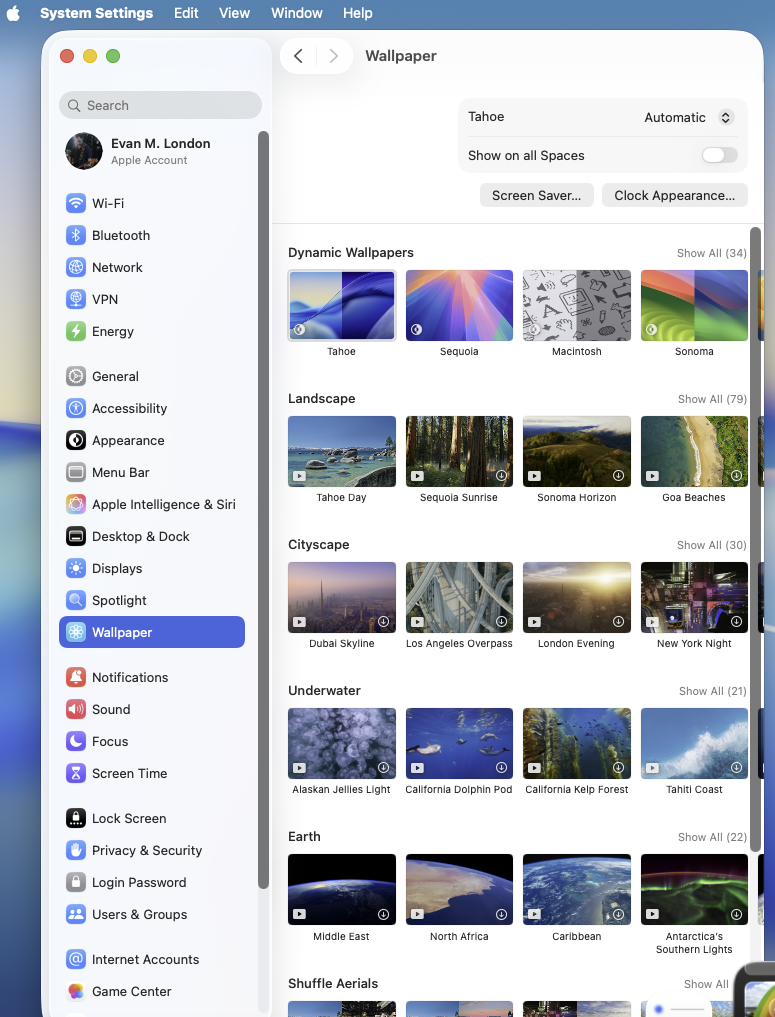Select Los Angeles Overpass thumbnail
The image size is (775, 1017).
coord(459,597)
